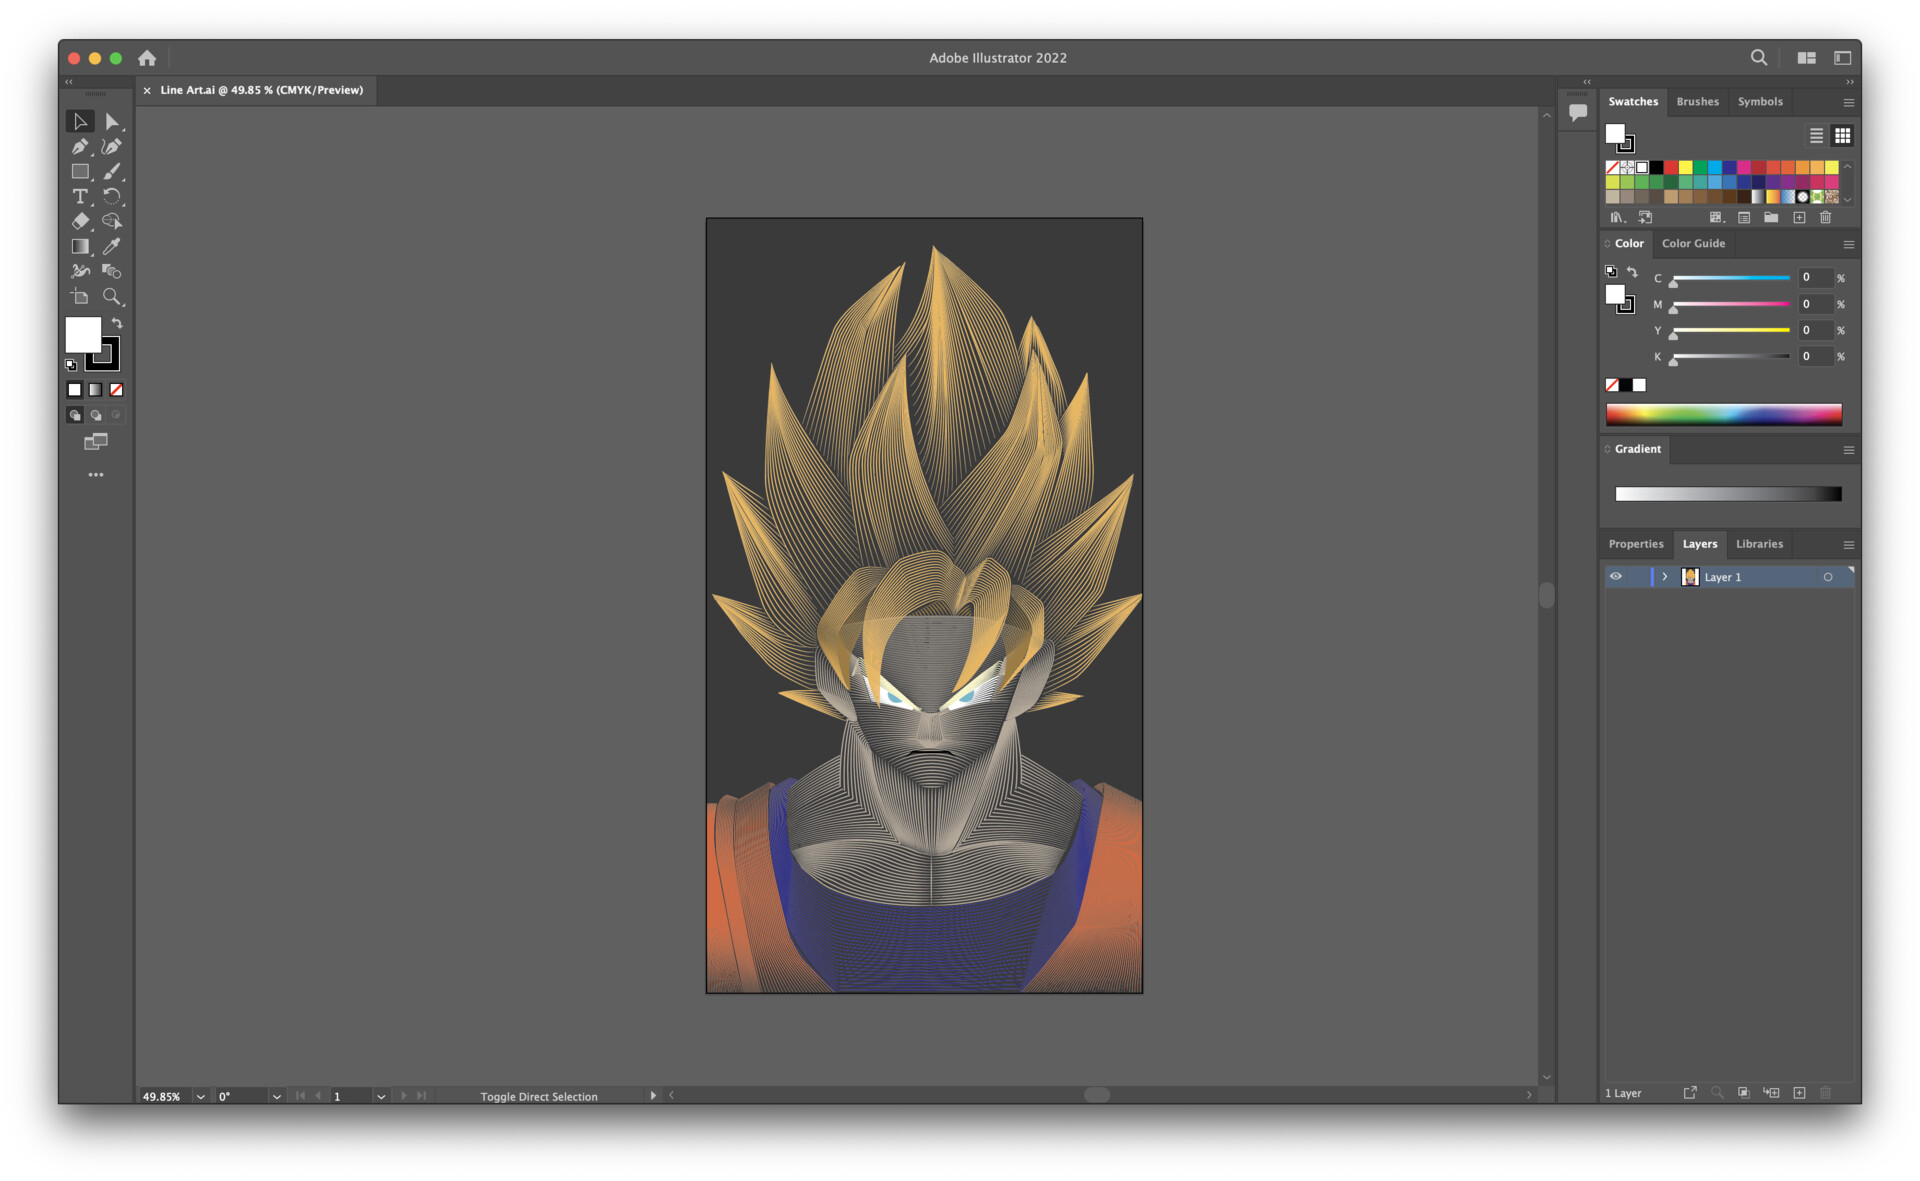This screenshot has width=1920, height=1181.
Task: Select the Eraser tool
Action: [x=80, y=221]
